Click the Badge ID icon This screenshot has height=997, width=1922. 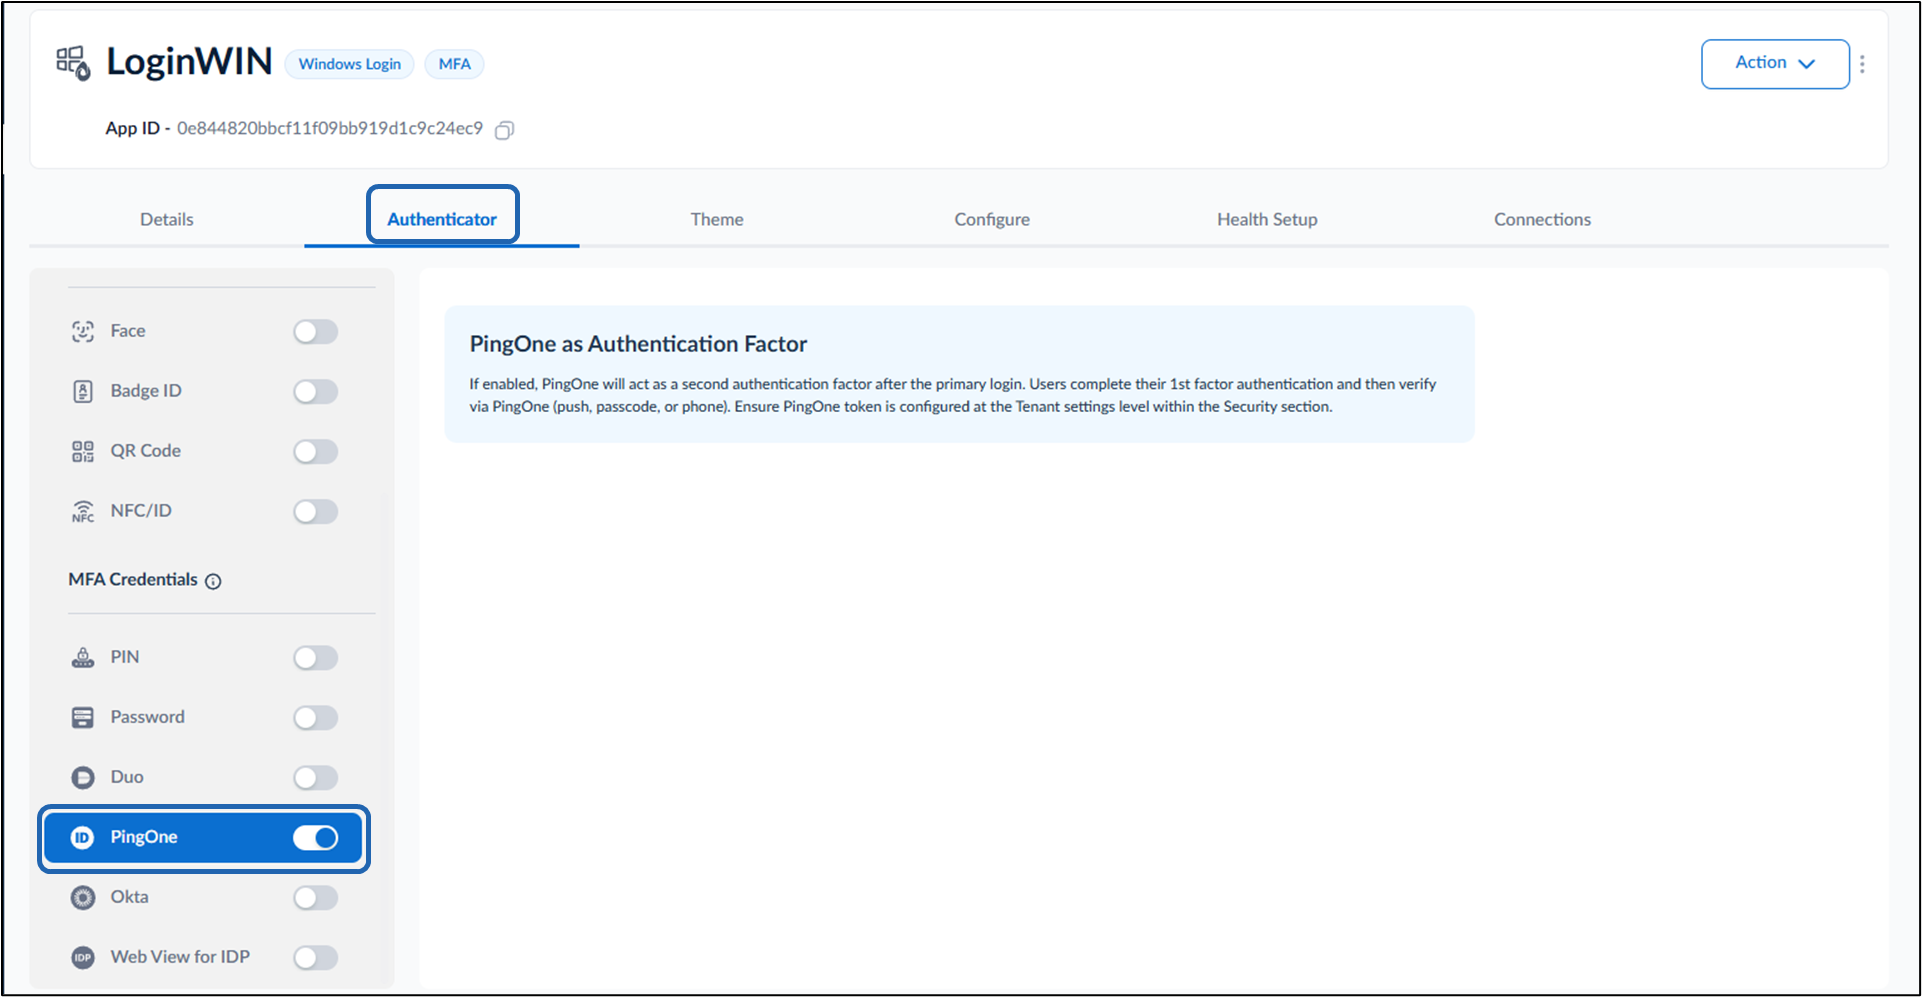tap(83, 391)
